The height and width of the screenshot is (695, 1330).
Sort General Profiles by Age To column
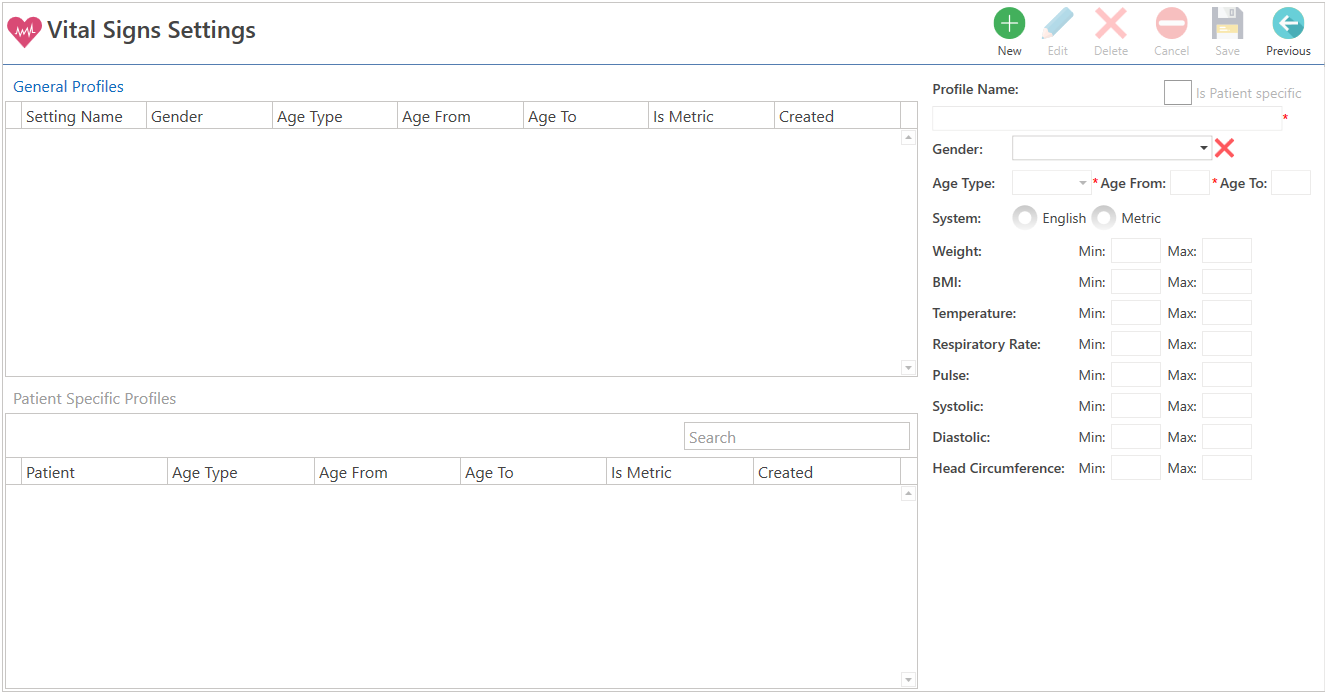[x=586, y=116]
